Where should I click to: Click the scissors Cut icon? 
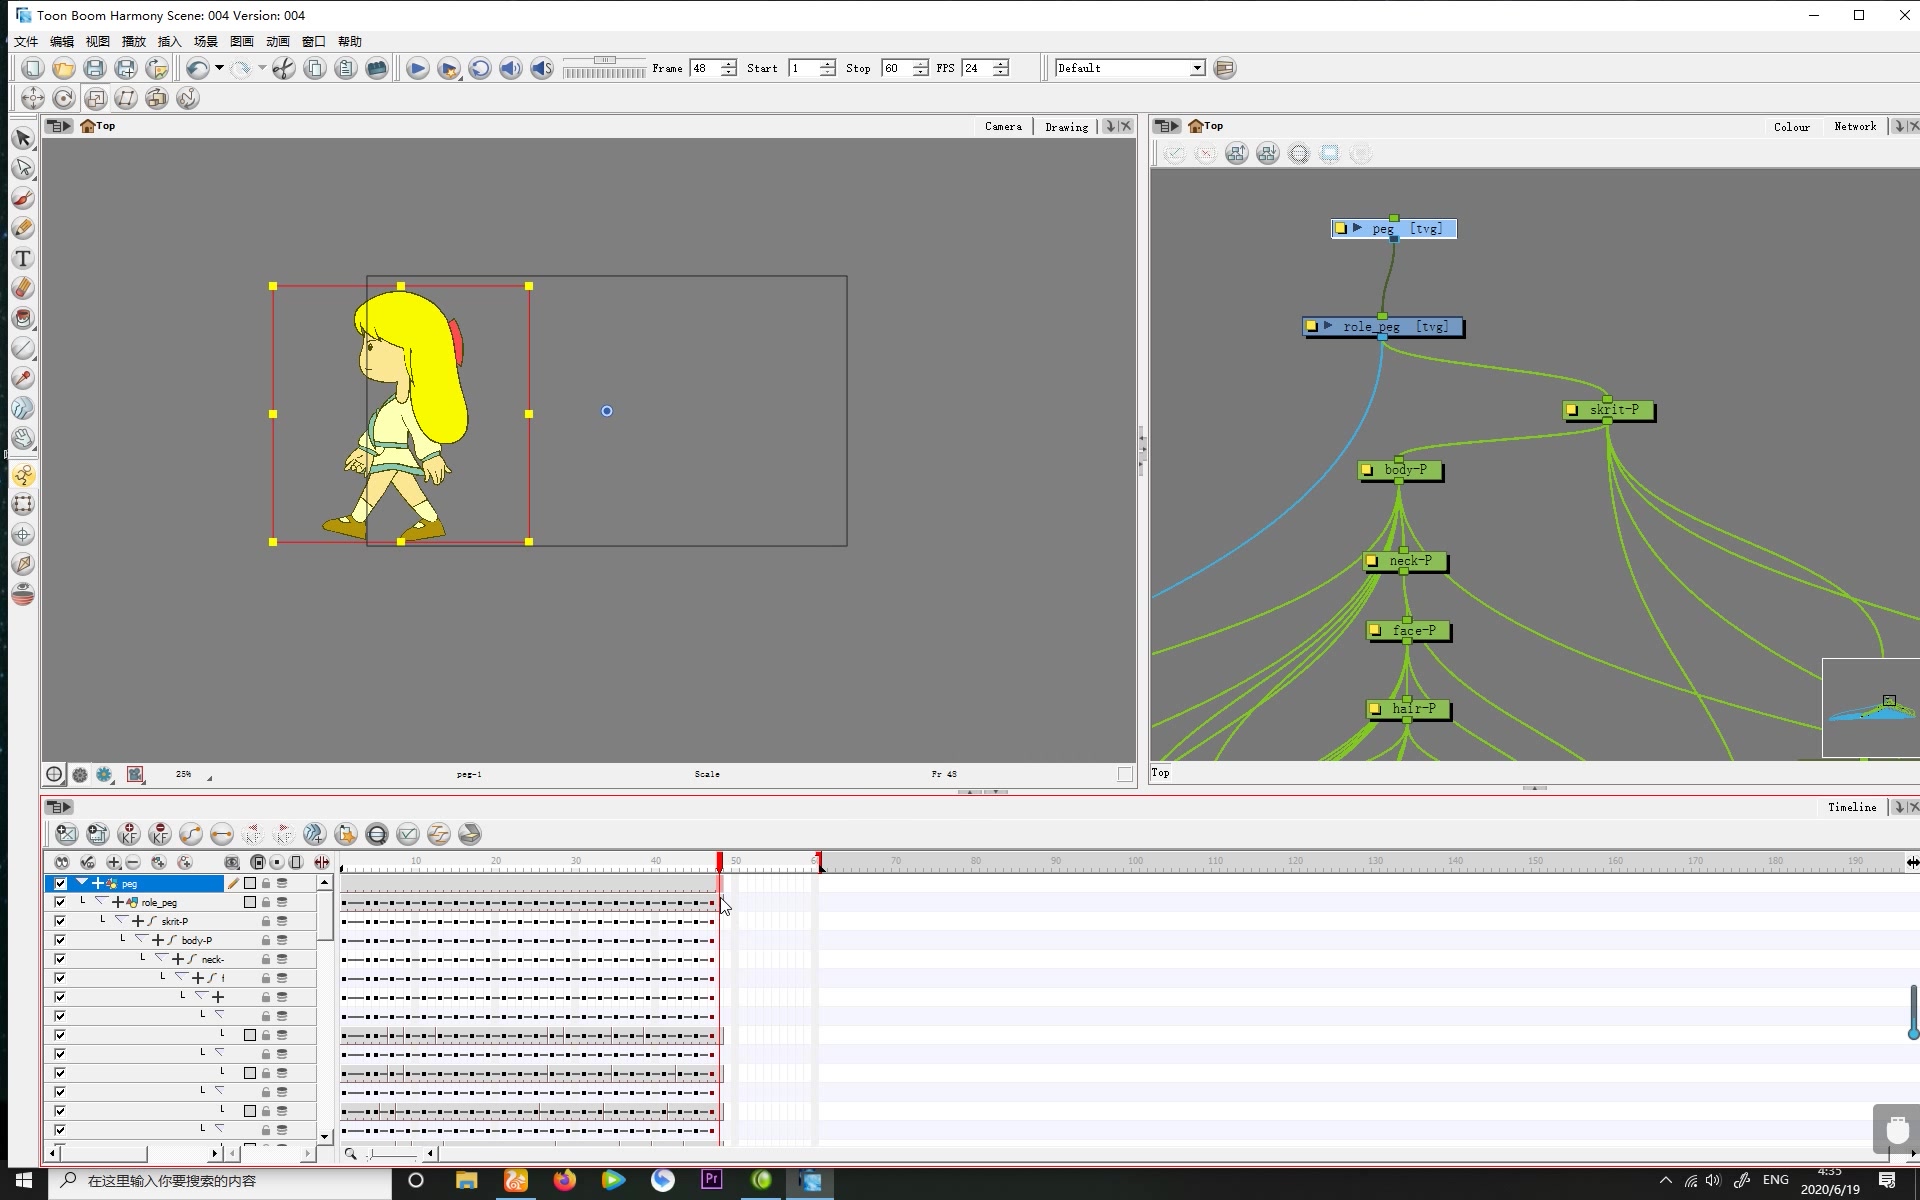point(284,68)
